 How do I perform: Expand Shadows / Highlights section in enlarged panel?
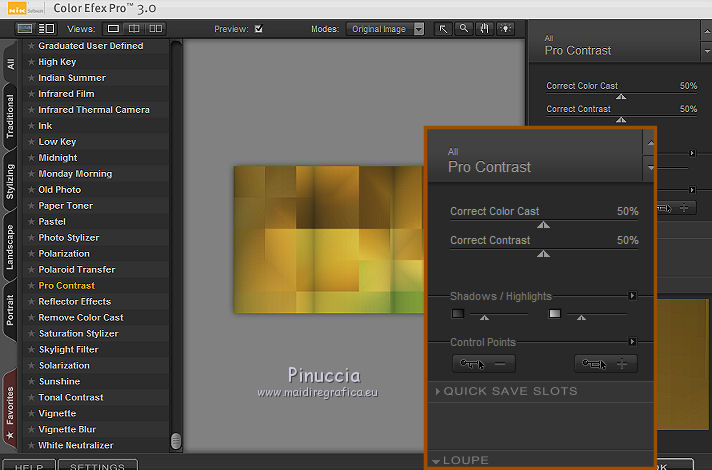[x=632, y=296]
